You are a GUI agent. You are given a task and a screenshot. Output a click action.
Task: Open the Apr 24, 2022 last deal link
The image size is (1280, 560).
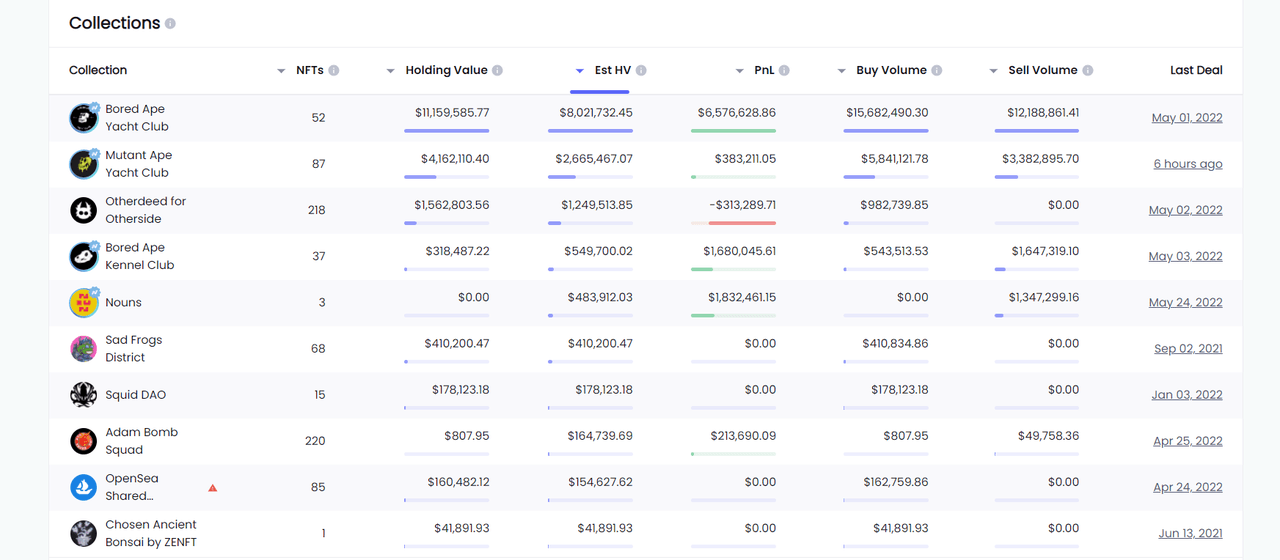click(1188, 487)
